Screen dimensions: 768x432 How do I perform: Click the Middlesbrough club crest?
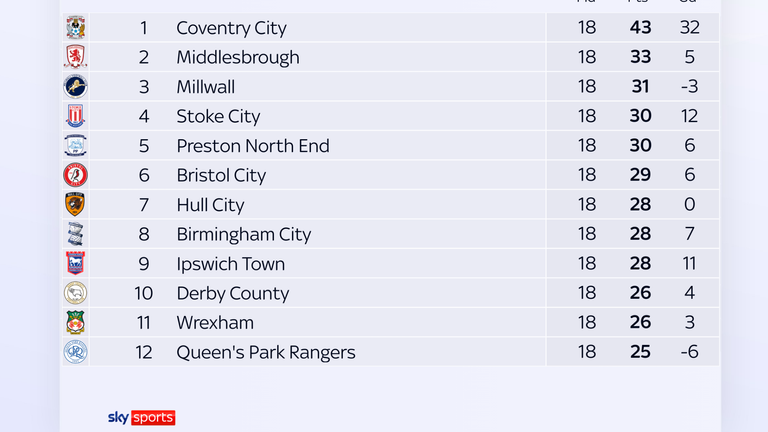[x=75, y=57]
